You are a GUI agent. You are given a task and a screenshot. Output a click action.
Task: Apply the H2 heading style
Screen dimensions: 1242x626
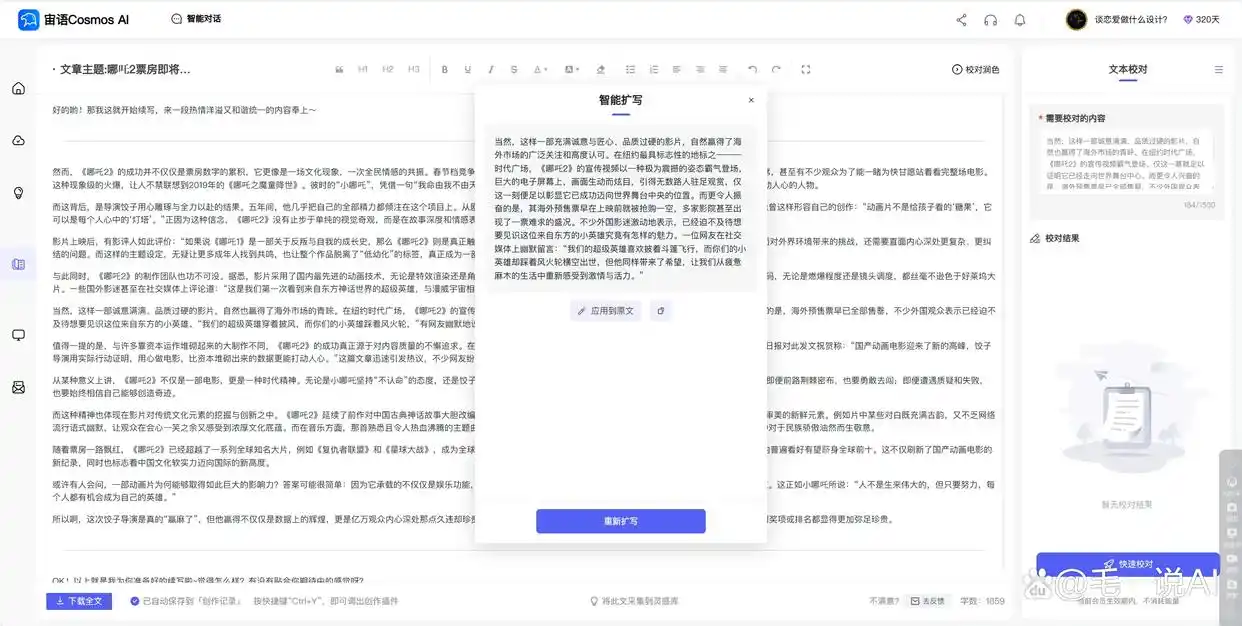388,69
